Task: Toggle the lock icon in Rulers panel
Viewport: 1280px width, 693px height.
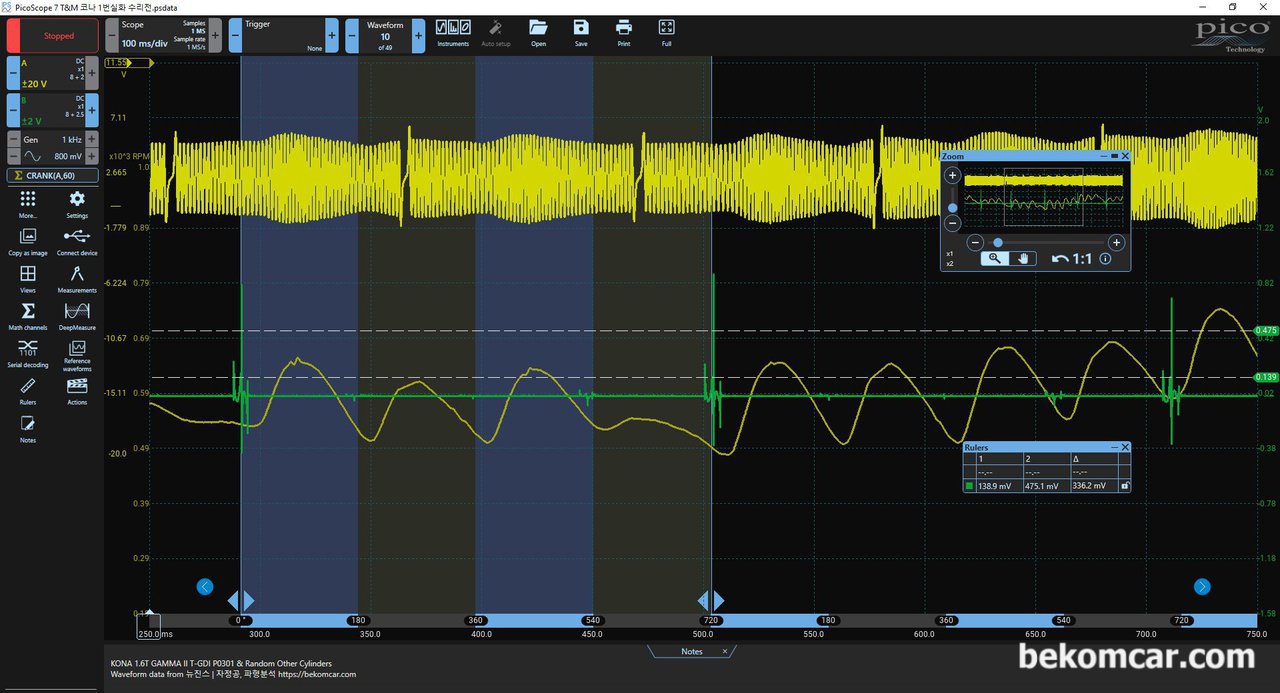Action: click(1125, 486)
